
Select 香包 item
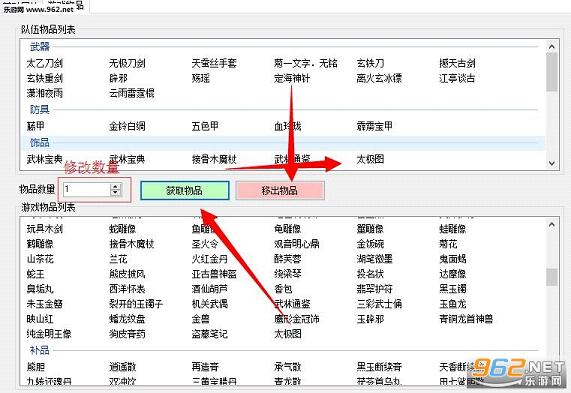coord(283,289)
